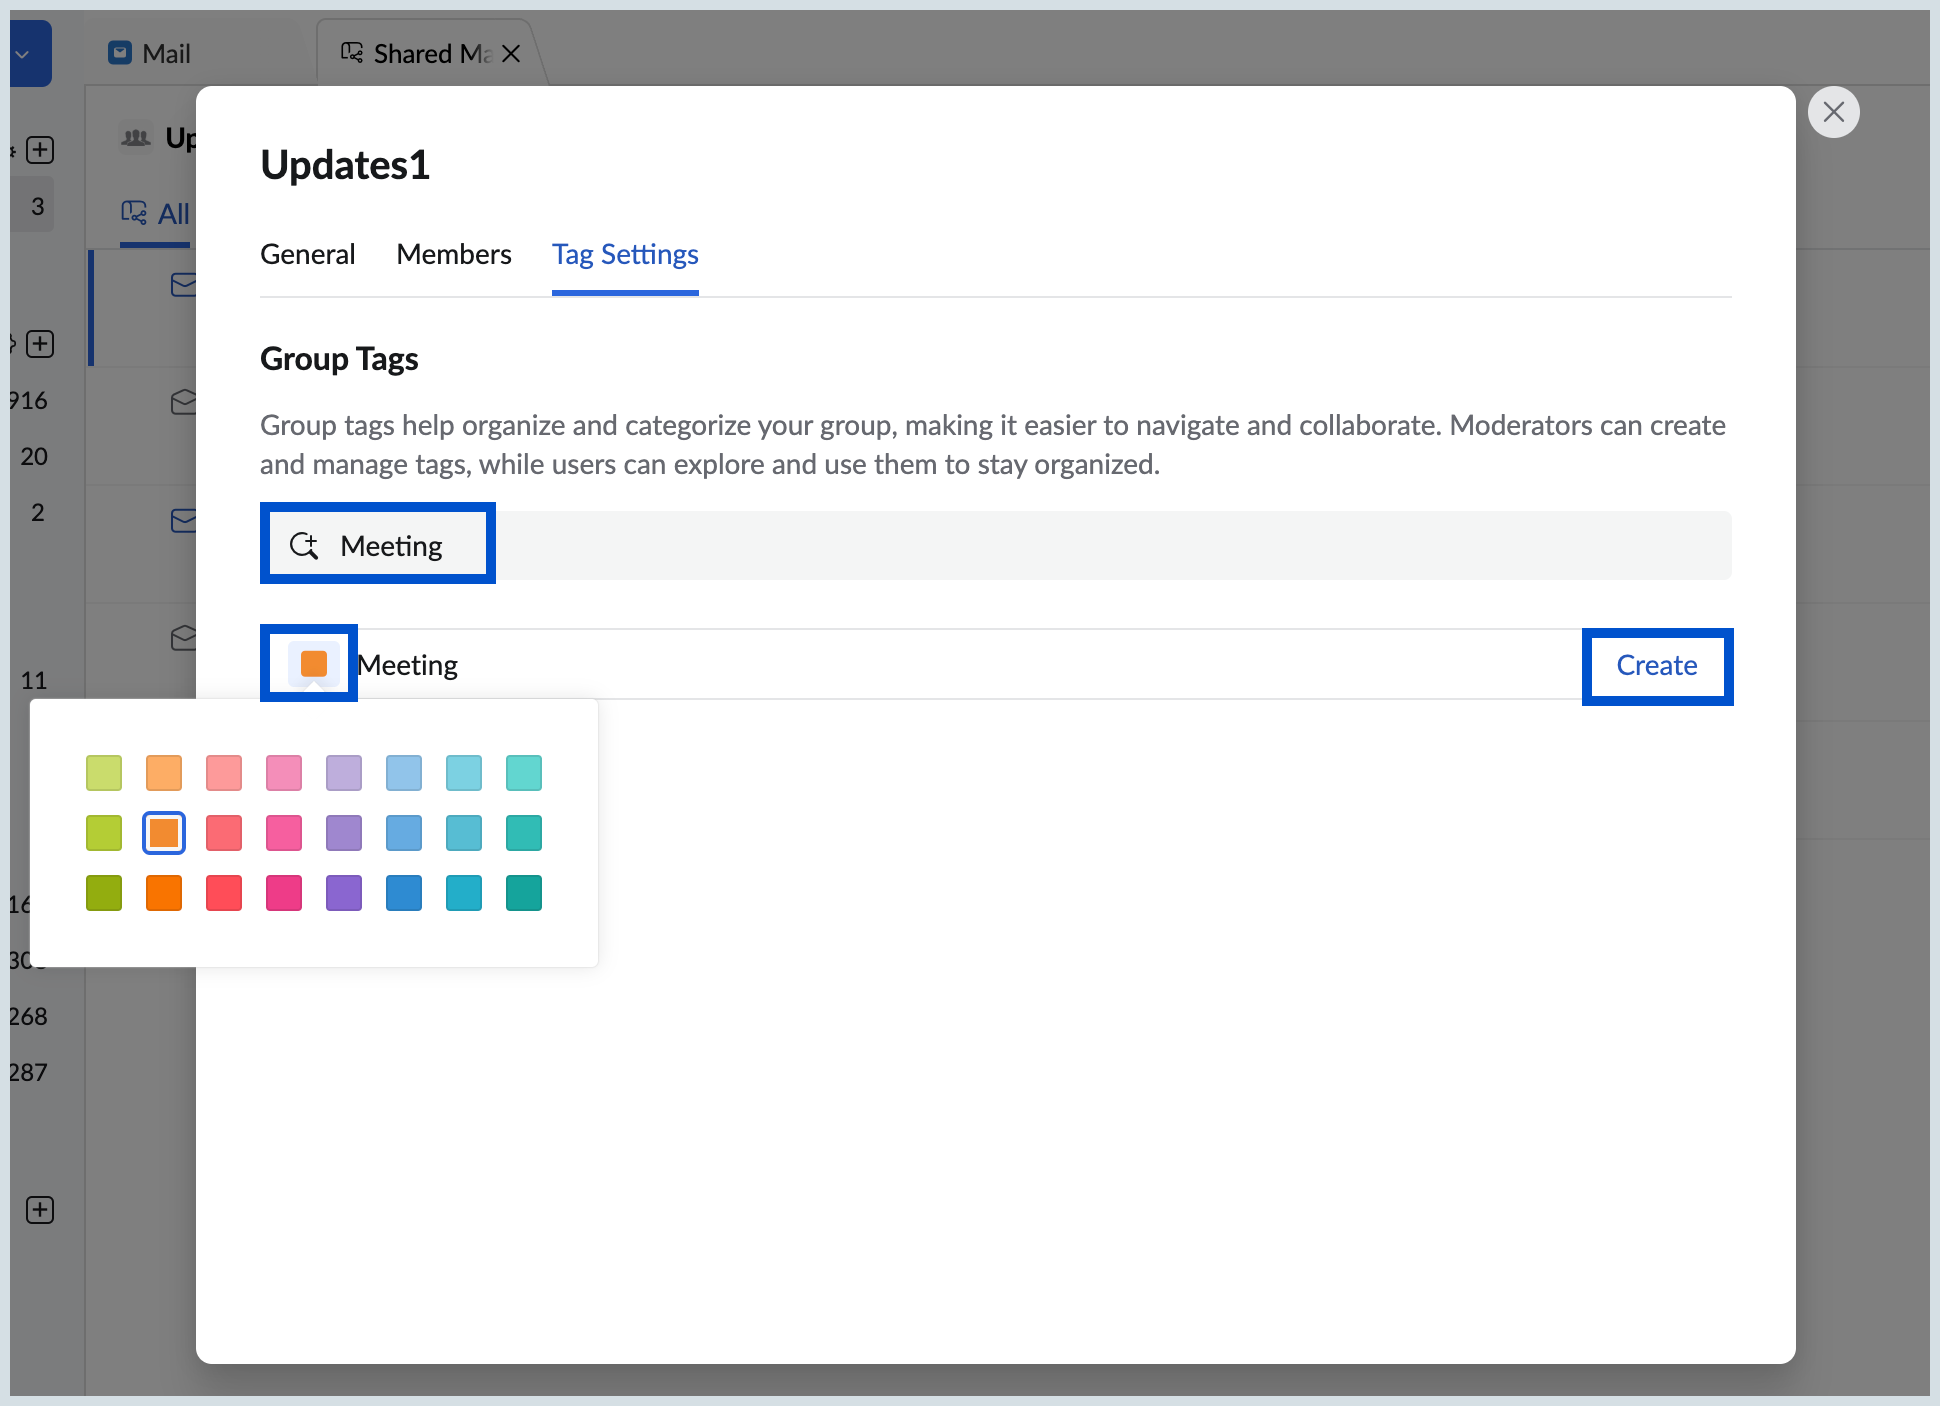The height and width of the screenshot is (1406, 1940).
Task: Pick the medium teal swatch in middle row
Action: point(524,833)
